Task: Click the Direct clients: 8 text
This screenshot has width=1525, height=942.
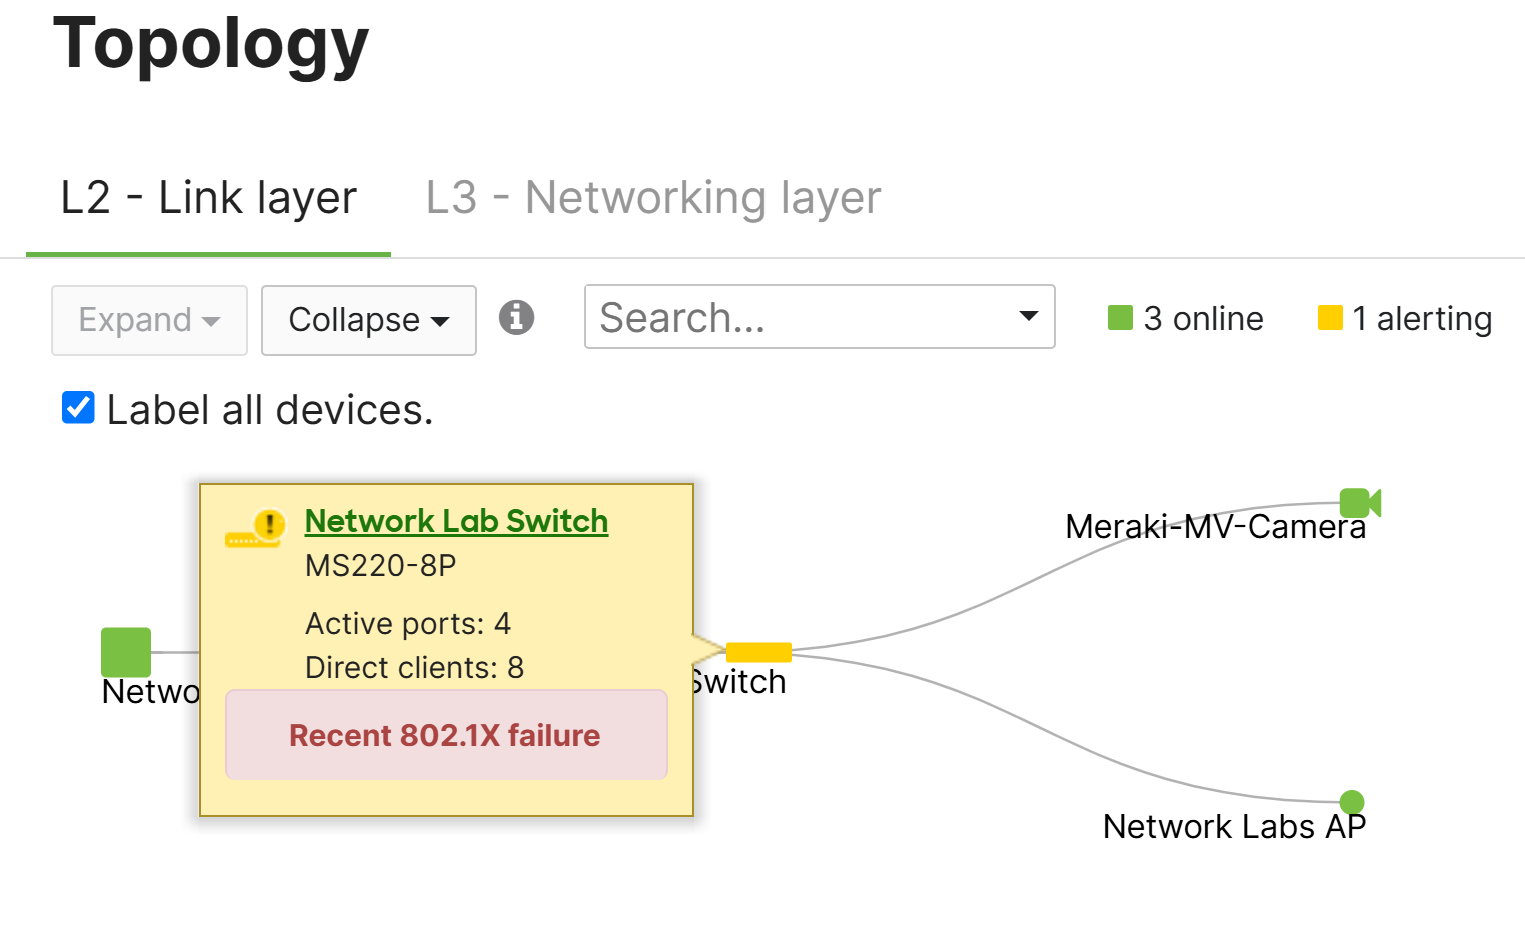Action: pos(414,668)
